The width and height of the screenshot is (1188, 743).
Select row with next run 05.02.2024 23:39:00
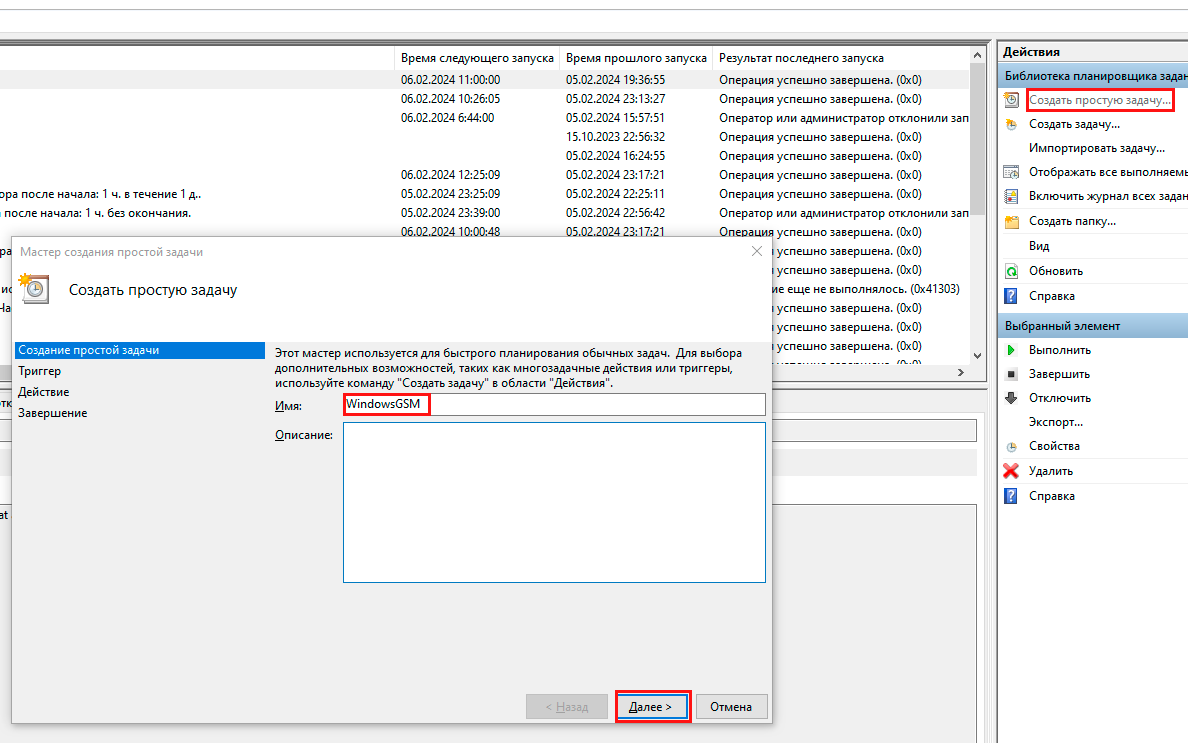pyautogui.click(x=484, y=213)
